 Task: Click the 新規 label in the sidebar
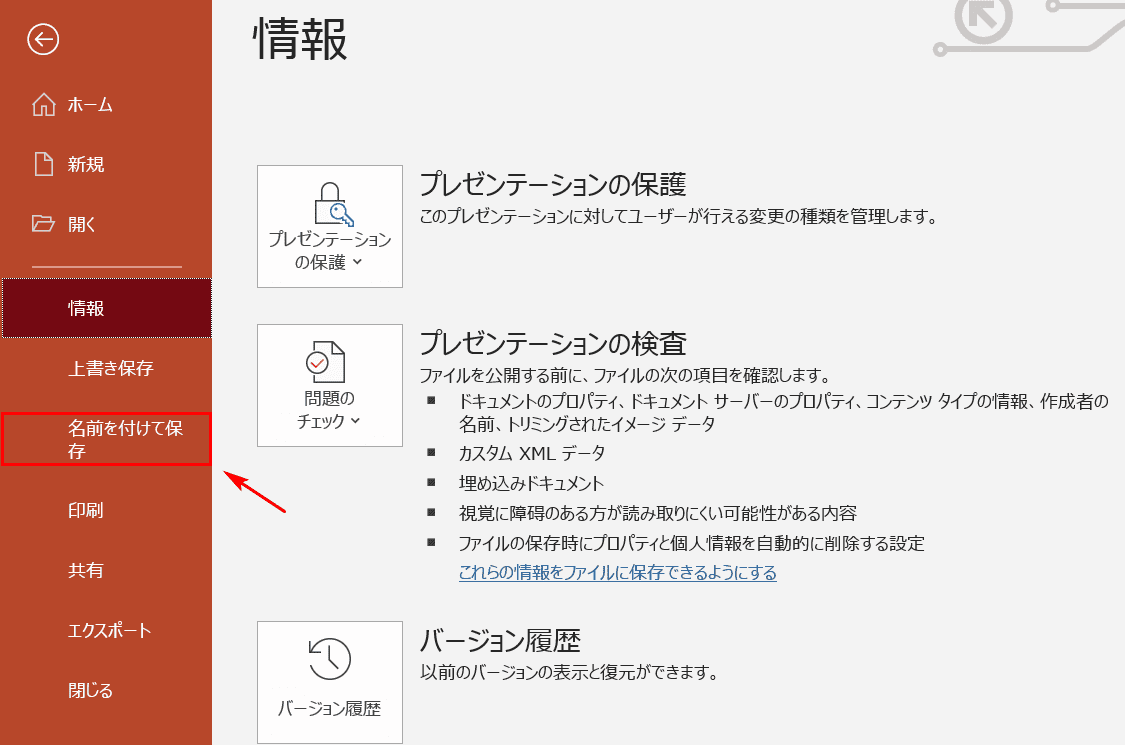tap(86, 164)
